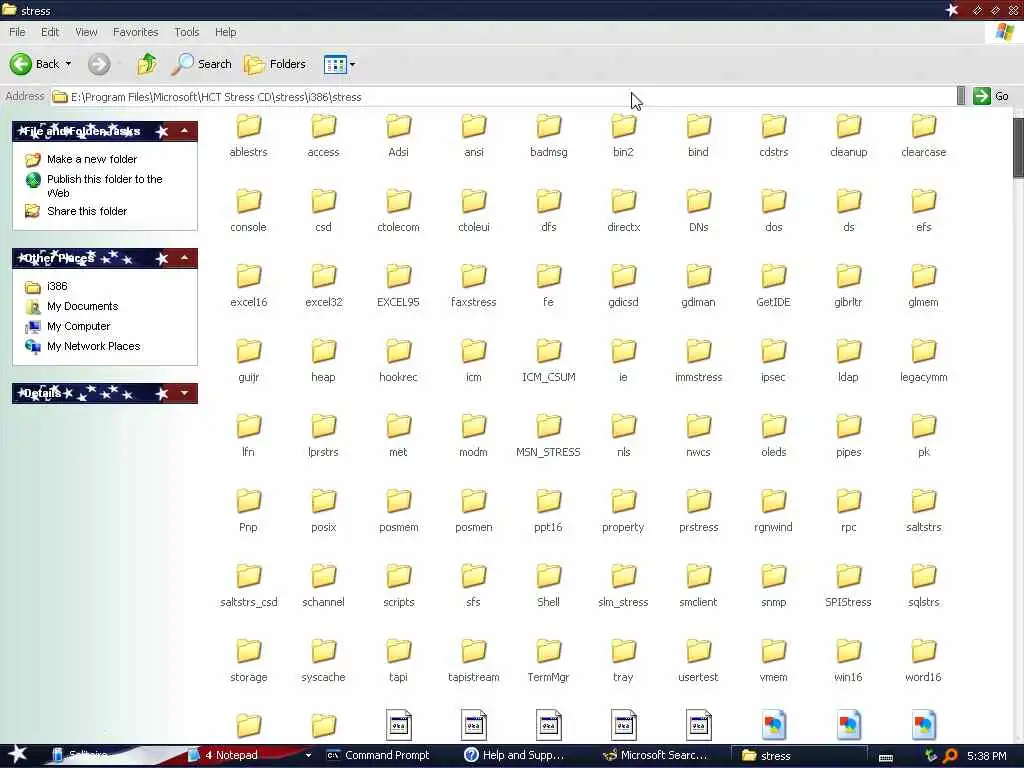
Task: Select the pipes folder
Action: [848, 436]
